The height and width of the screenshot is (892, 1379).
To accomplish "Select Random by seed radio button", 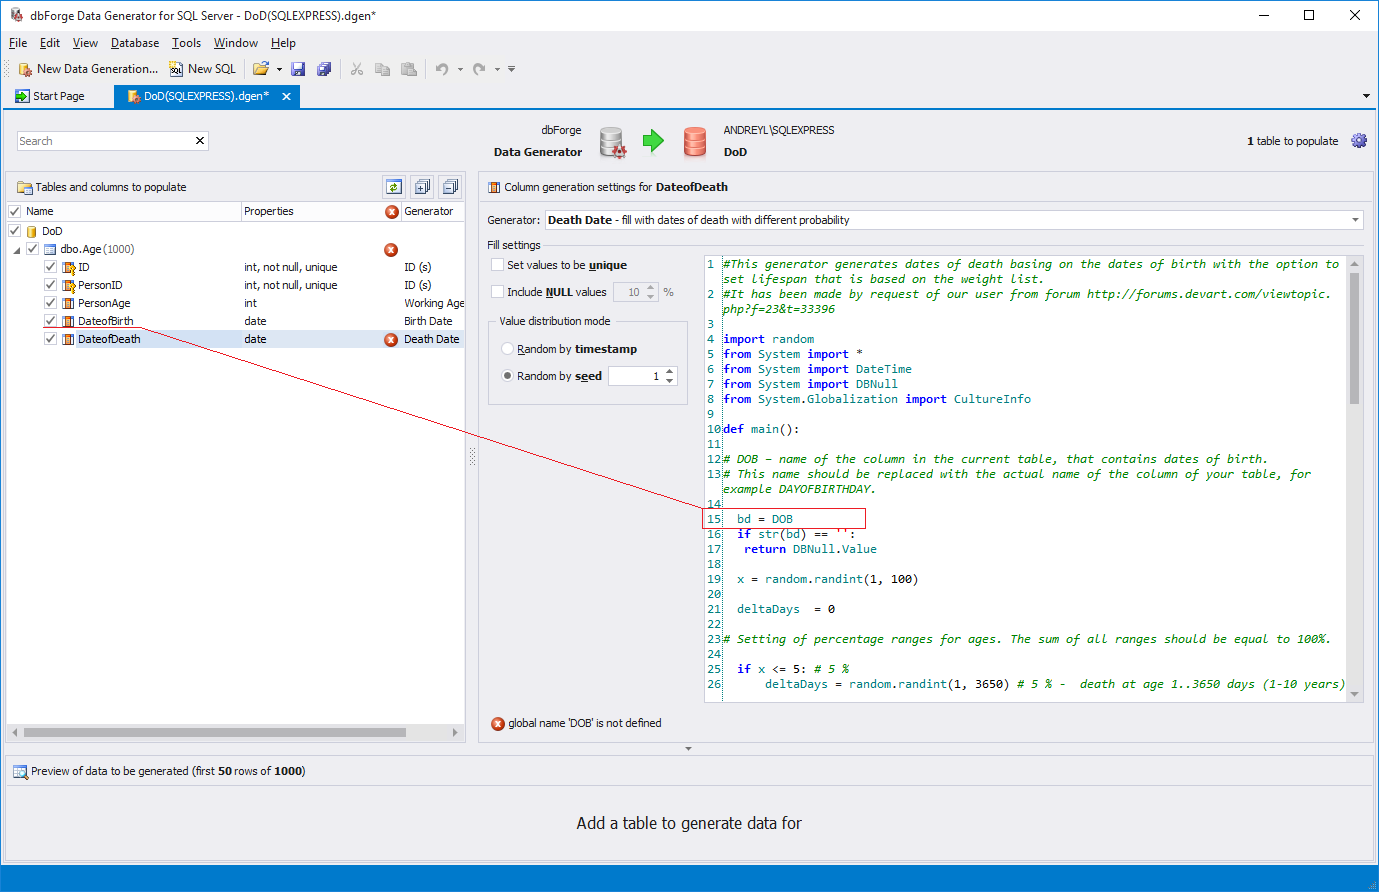I will [507, 376].
